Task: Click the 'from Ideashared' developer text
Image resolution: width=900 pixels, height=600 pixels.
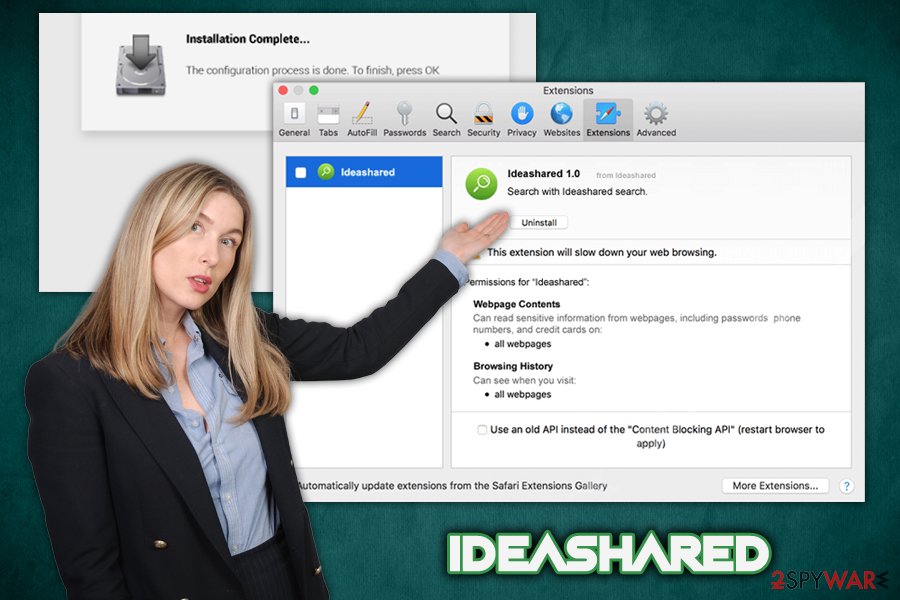Action: (626, 175)
